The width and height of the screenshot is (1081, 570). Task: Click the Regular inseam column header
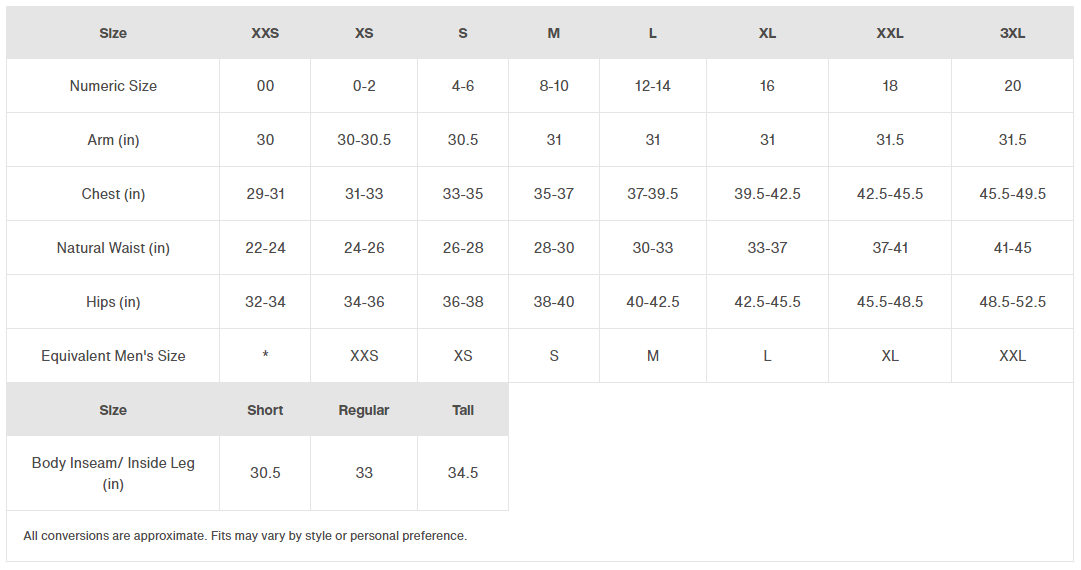[x=364, y=410]
